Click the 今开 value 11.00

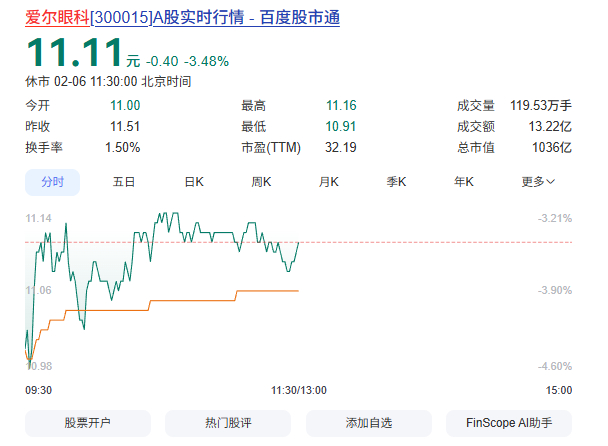click(x=125, y=105)
